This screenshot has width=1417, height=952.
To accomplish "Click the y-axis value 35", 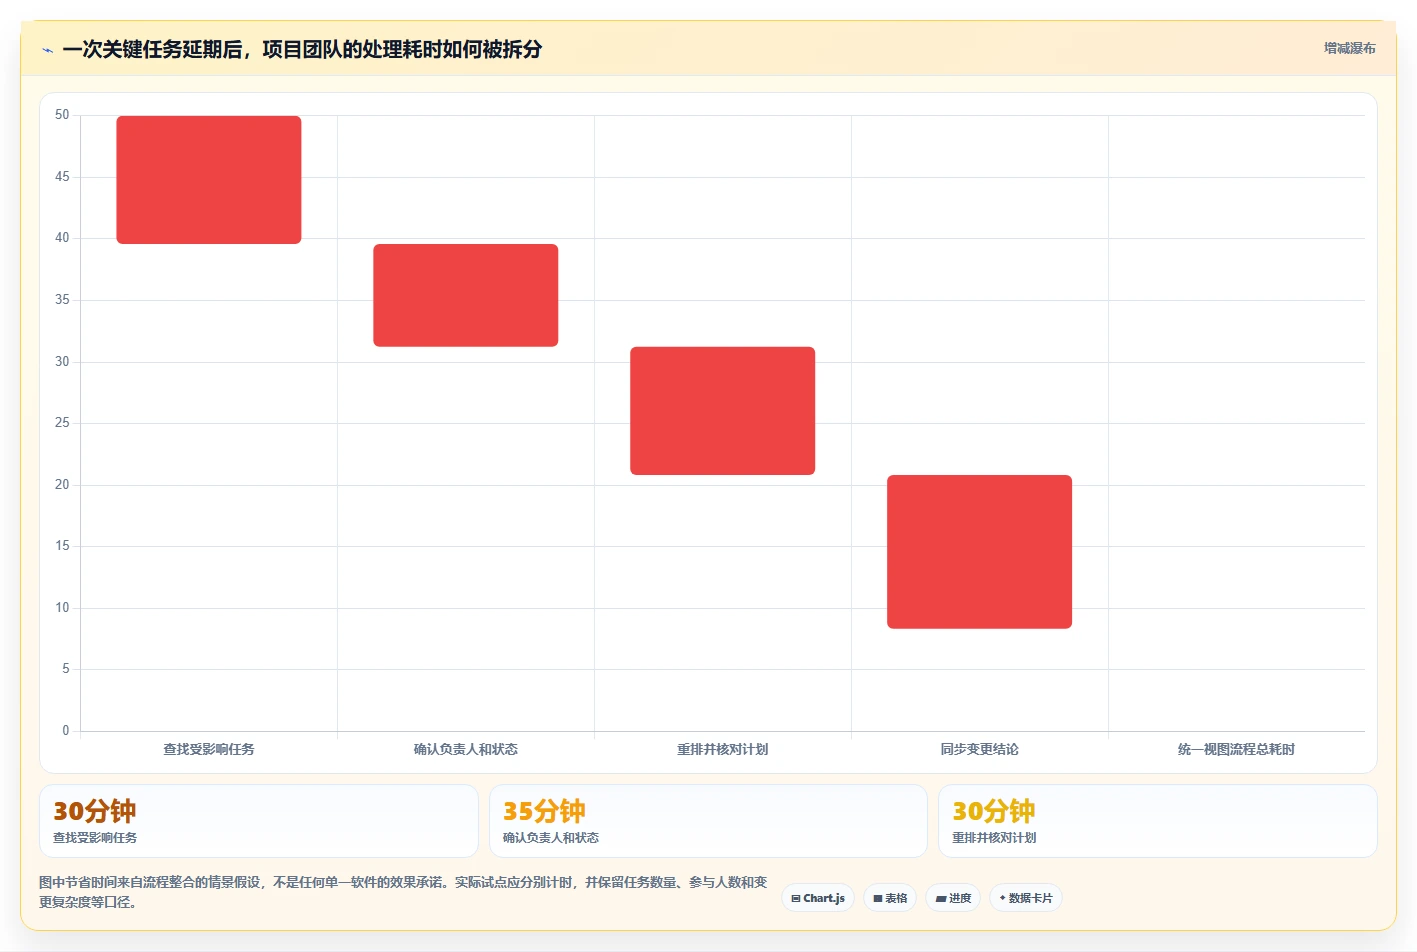I will coord(62,300).
